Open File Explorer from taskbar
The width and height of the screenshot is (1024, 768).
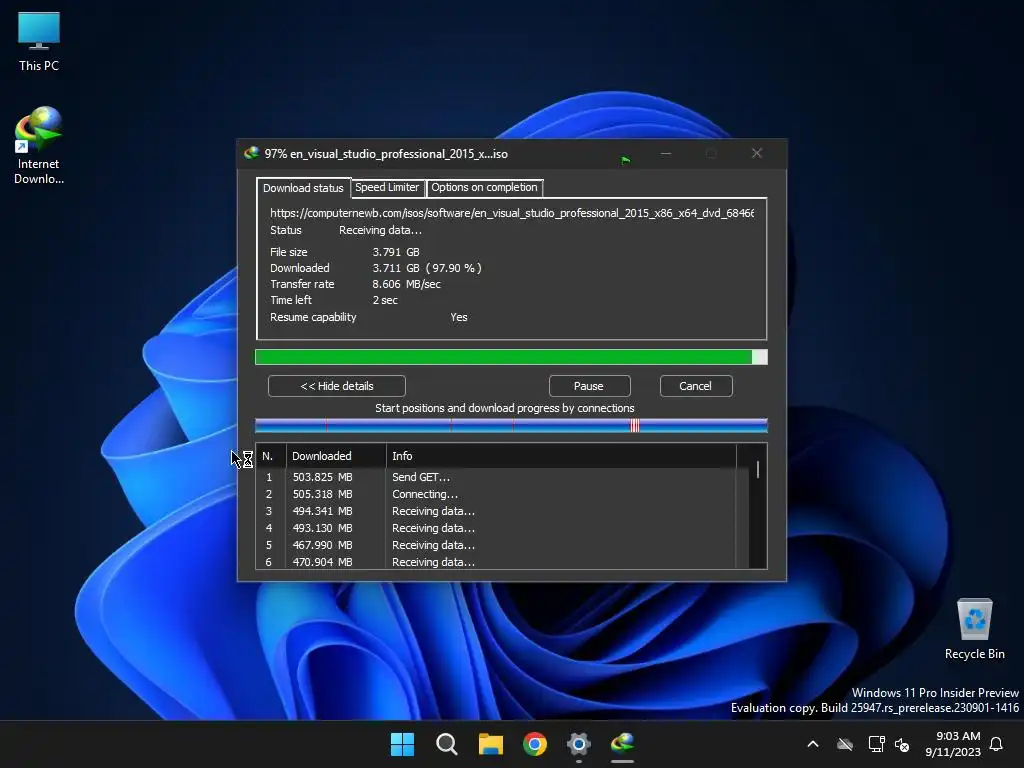pos(490,744)
